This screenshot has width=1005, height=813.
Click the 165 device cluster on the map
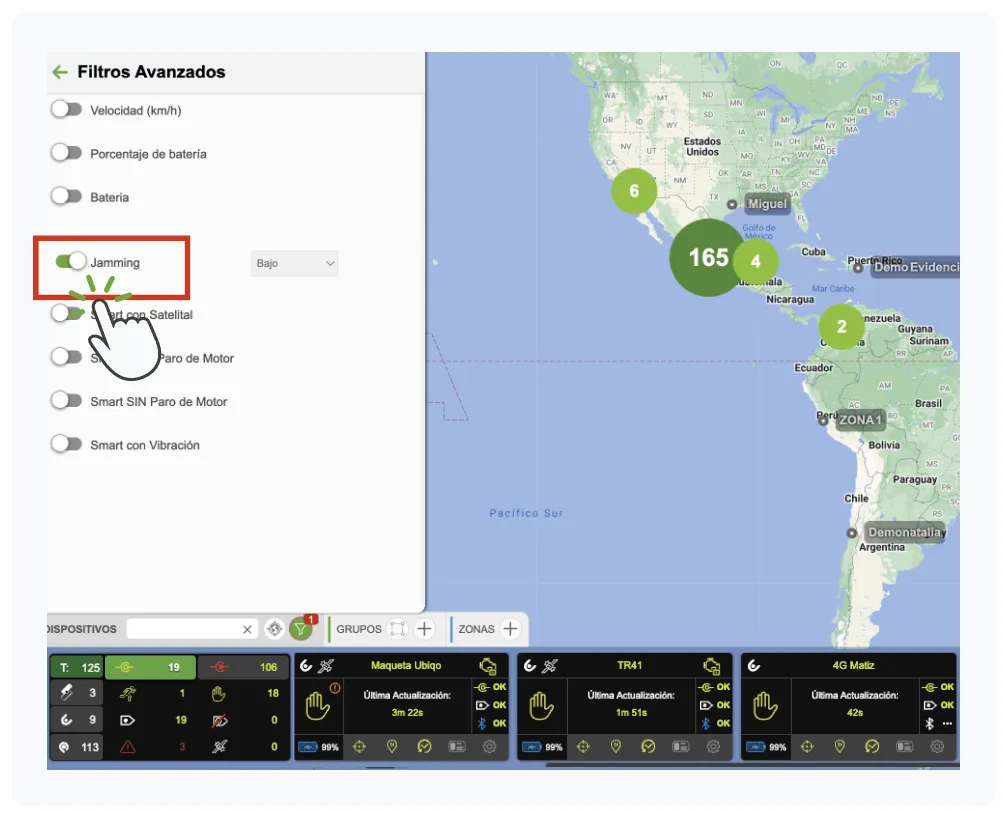pos(708,257)
